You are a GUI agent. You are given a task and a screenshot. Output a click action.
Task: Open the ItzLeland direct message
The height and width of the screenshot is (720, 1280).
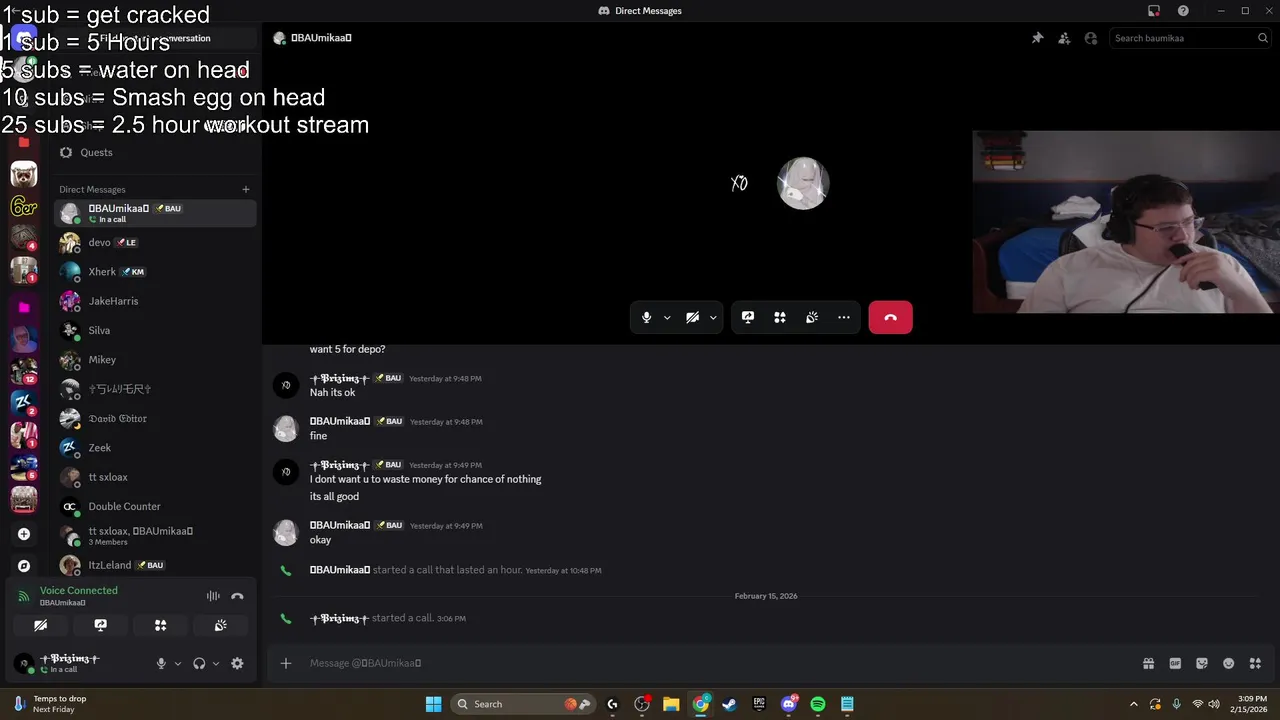click(x=155, y=565)
